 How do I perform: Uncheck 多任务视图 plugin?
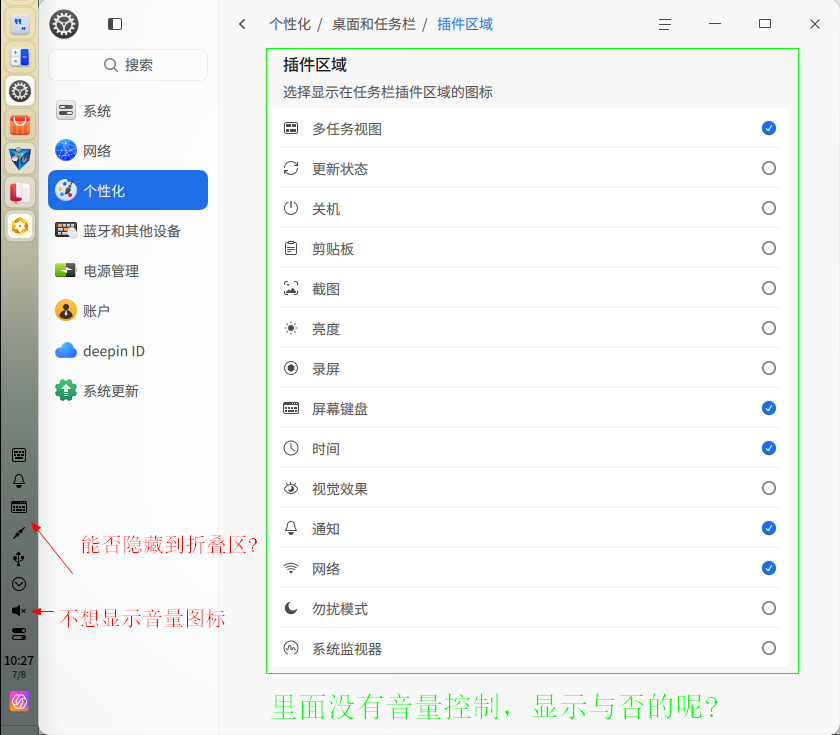click(769, 128)
